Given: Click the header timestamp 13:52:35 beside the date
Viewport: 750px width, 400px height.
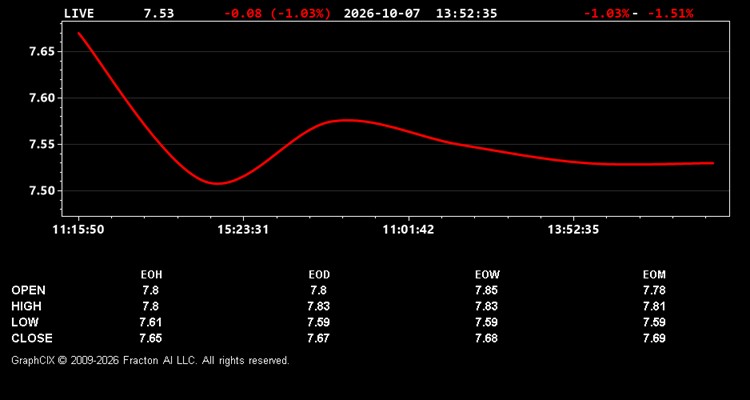Looking at the screenshot, I should pyautogui.click(x=466, y=13).
